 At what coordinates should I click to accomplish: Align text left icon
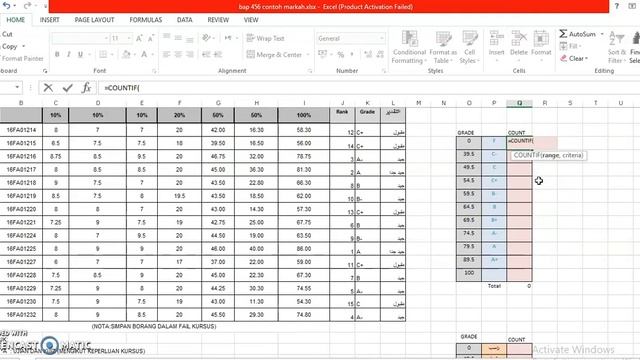167,54
